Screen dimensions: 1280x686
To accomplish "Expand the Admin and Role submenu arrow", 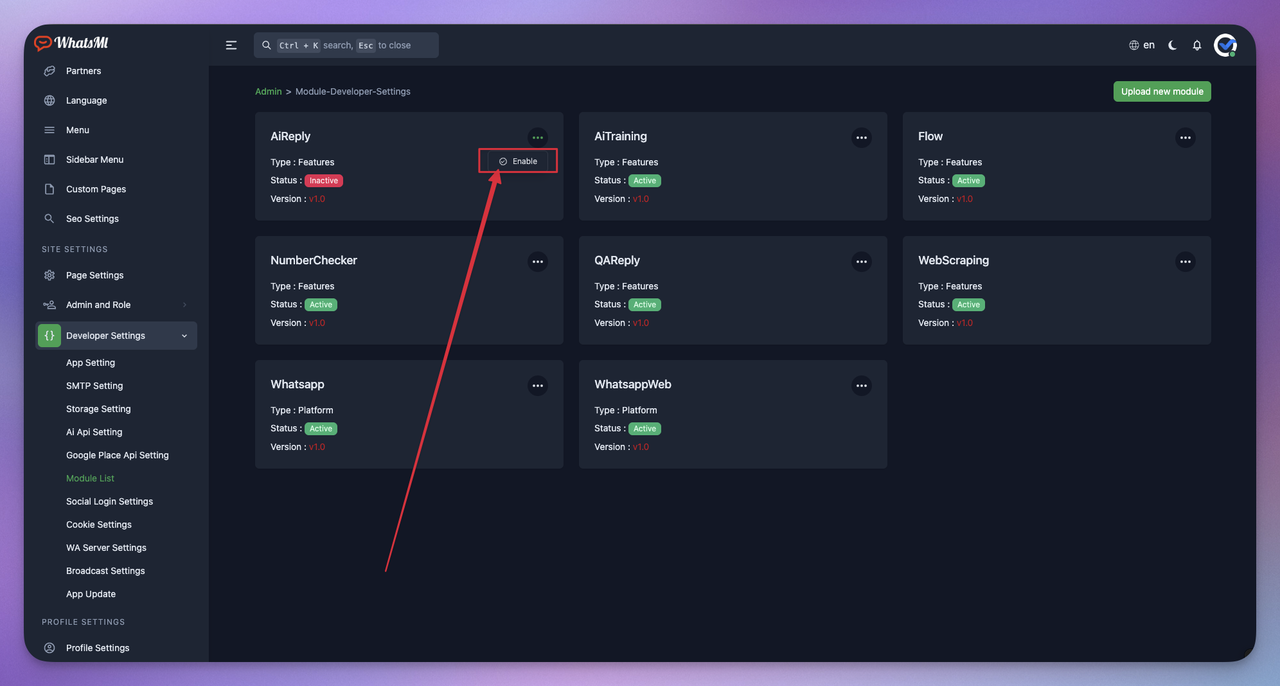I will point(184,305).
